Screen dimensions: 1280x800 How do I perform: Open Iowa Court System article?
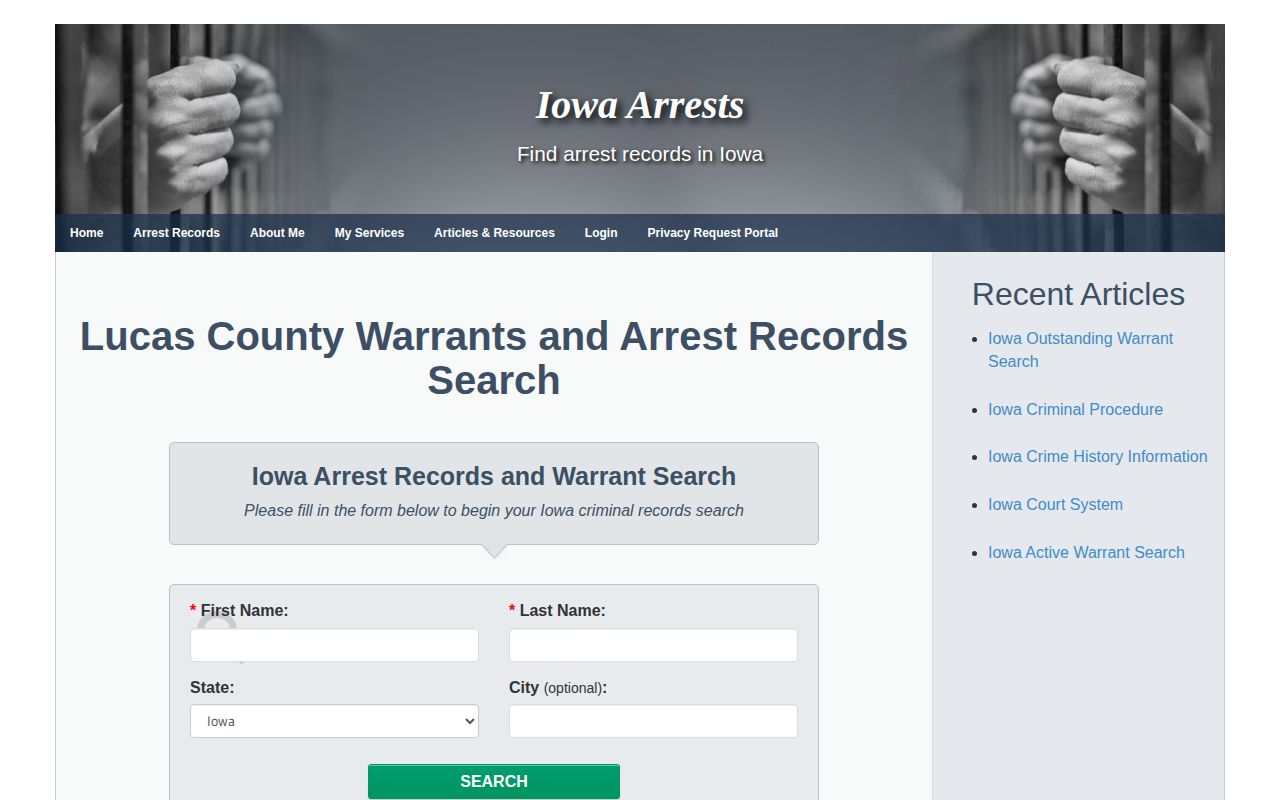(1055, 504)
